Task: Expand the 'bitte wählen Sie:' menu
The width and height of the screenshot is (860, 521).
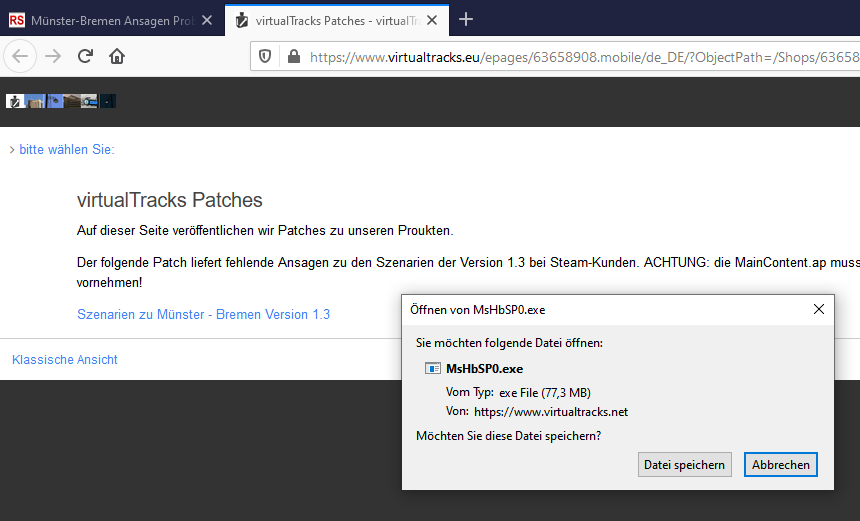Action: point(62,149)
